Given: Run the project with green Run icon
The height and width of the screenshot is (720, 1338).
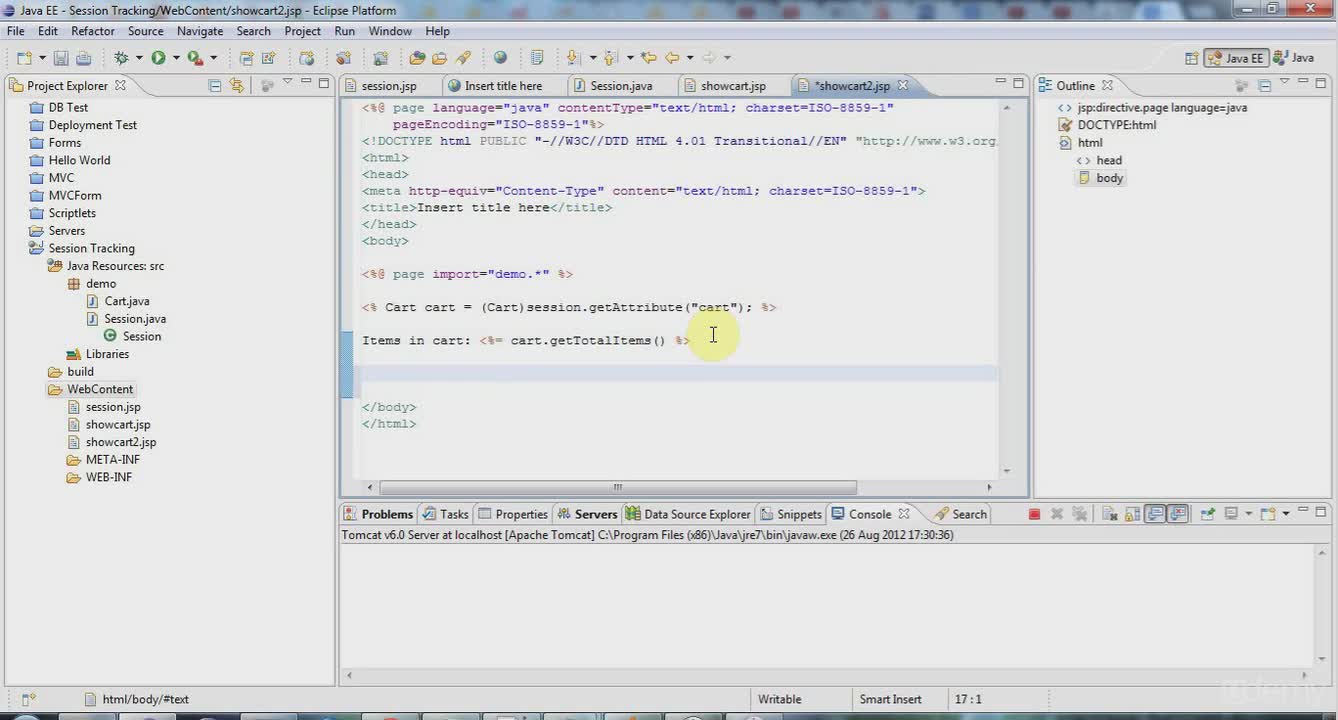Looking at the screenshot, I should coord(158,58).
